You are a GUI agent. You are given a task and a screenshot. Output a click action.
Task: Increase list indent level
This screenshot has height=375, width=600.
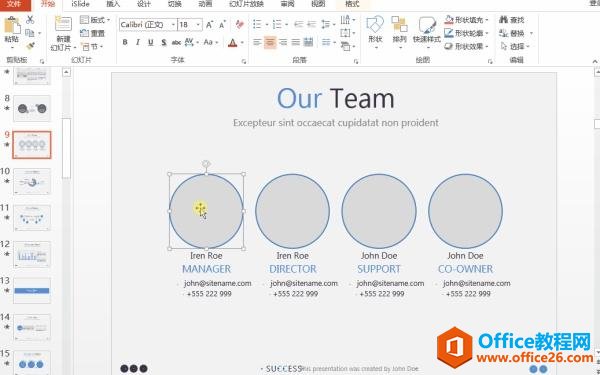point(311,25)
